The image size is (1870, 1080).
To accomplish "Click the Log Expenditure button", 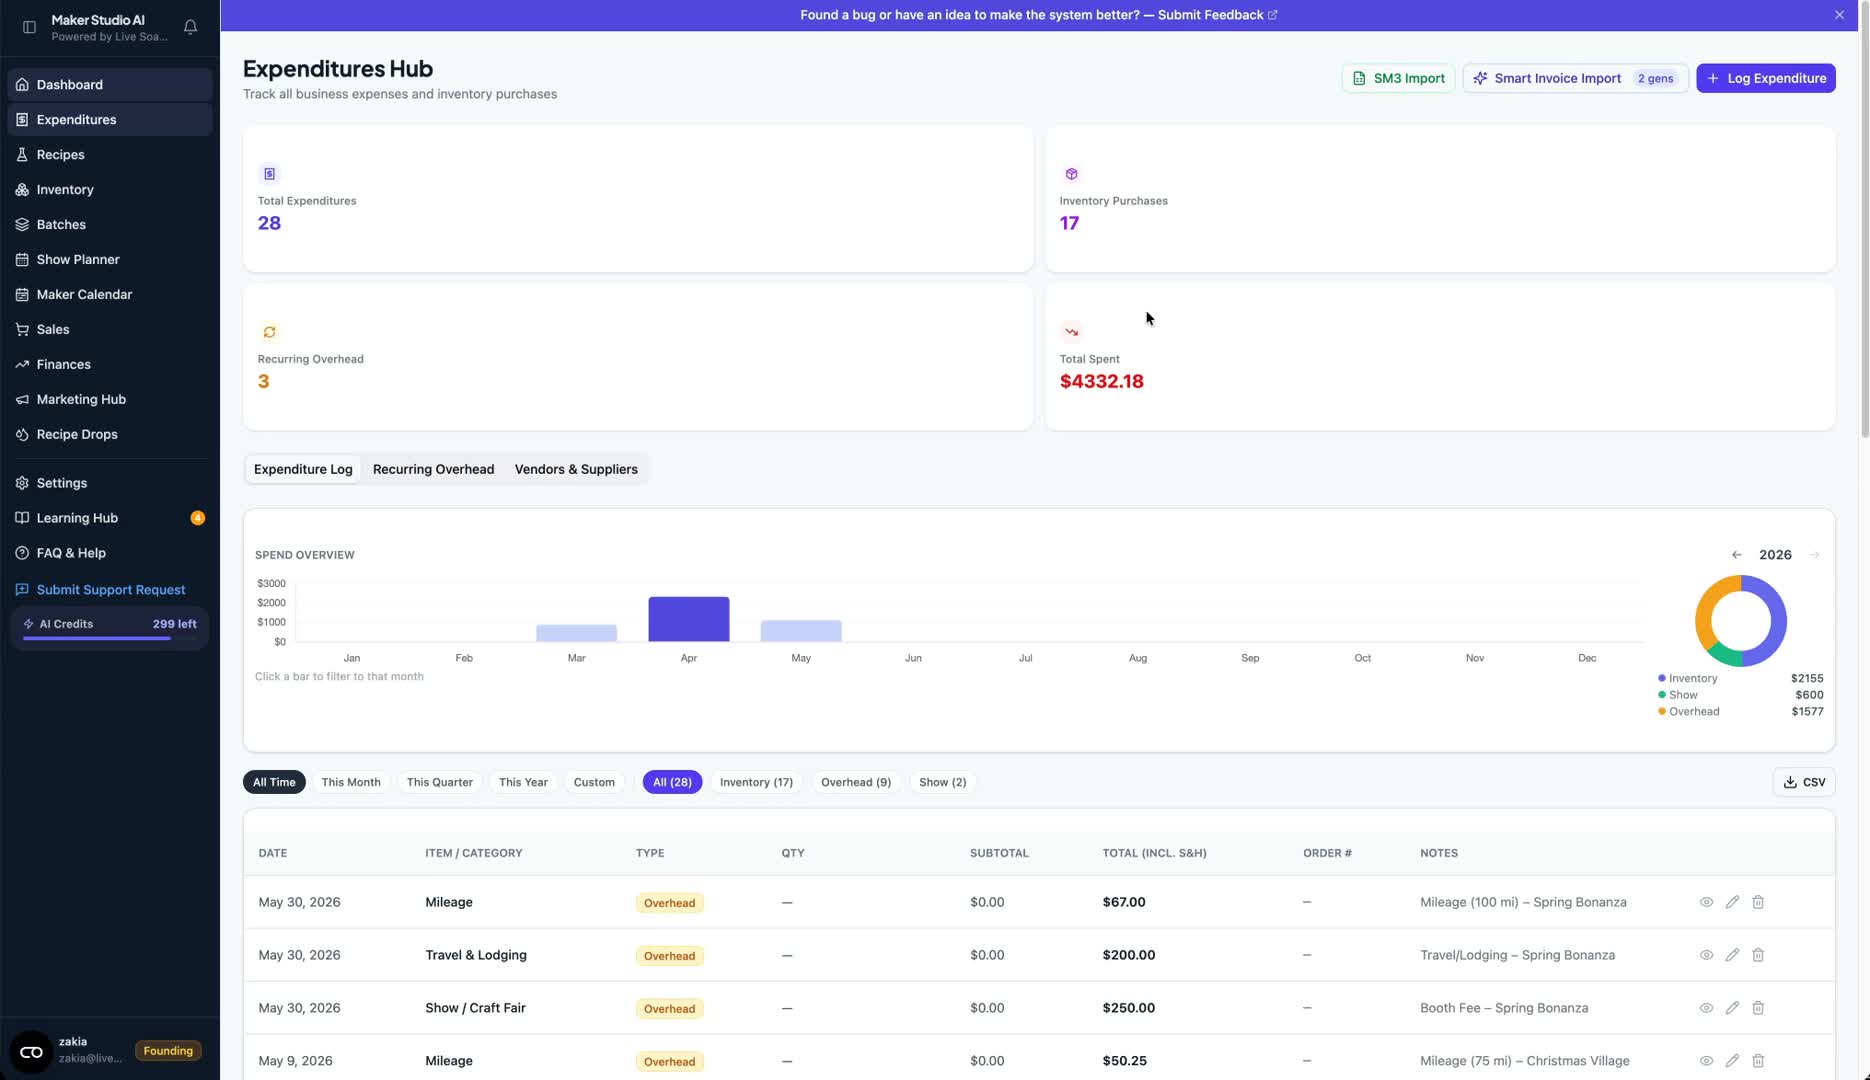I will point(1766,78).
